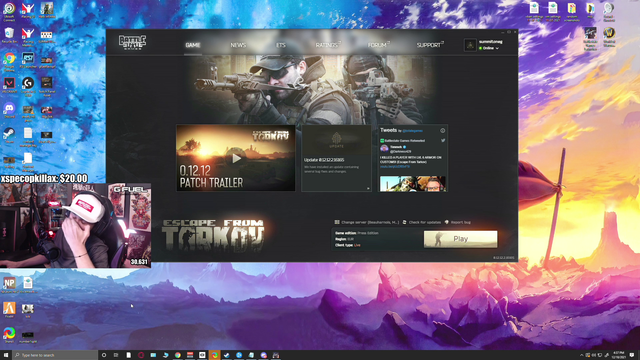Open the ETS tab

tap(281, 45)
